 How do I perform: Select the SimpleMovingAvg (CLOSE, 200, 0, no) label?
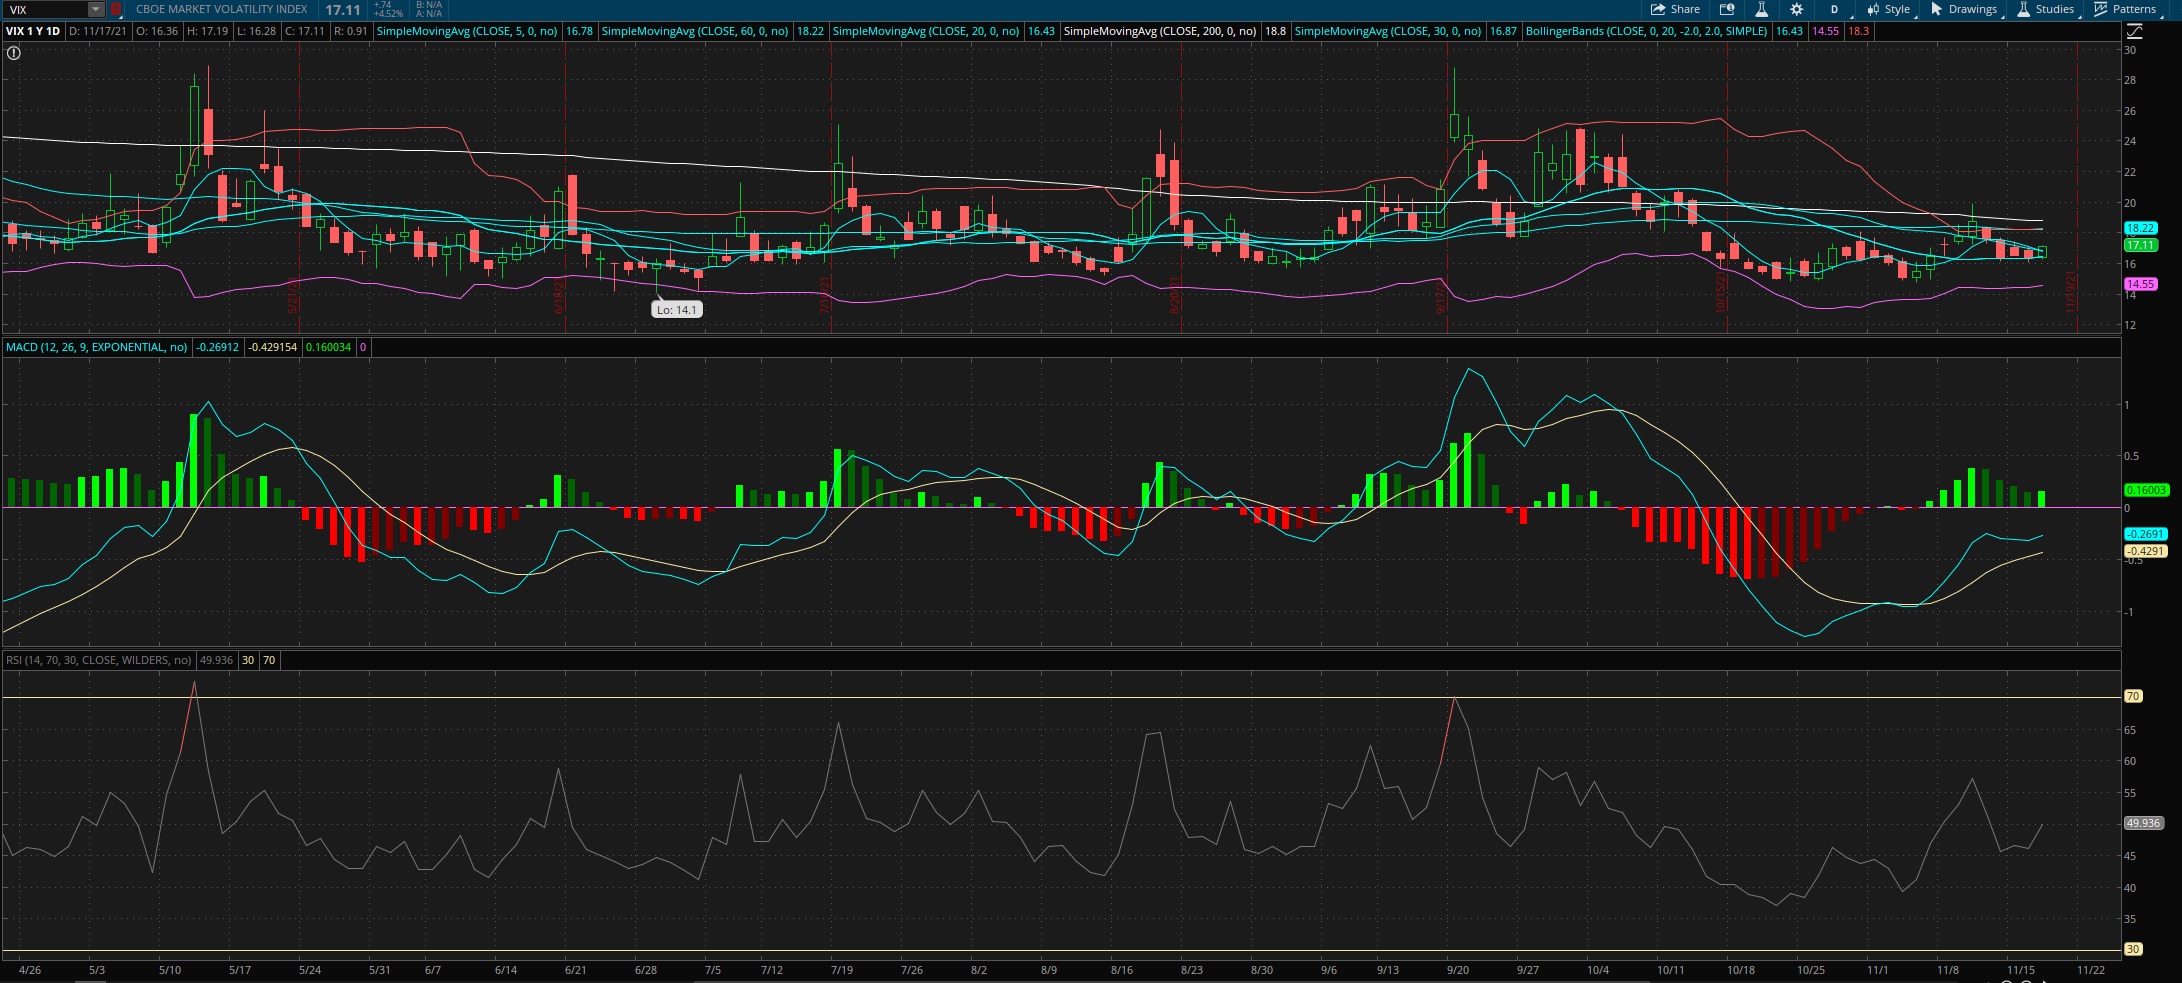(1160, 31)
